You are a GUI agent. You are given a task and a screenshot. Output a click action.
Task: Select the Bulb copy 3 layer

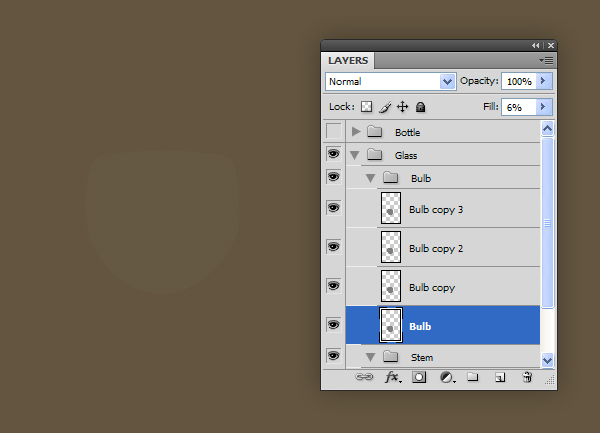pos(443,208)
